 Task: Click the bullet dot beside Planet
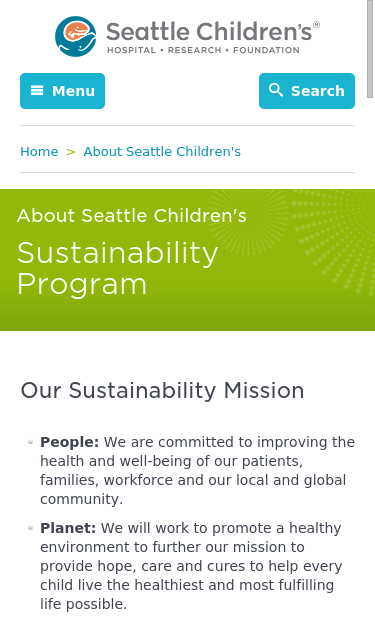coord(30,528)
